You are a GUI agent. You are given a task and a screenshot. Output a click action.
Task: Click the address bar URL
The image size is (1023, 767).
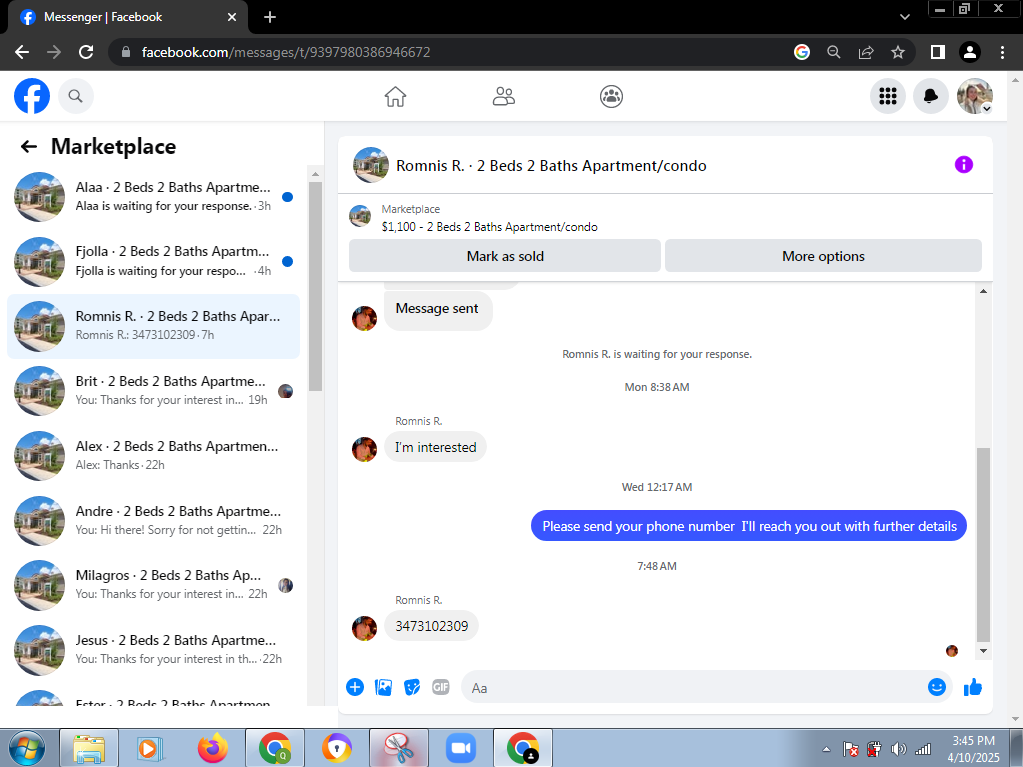(286, 52)
